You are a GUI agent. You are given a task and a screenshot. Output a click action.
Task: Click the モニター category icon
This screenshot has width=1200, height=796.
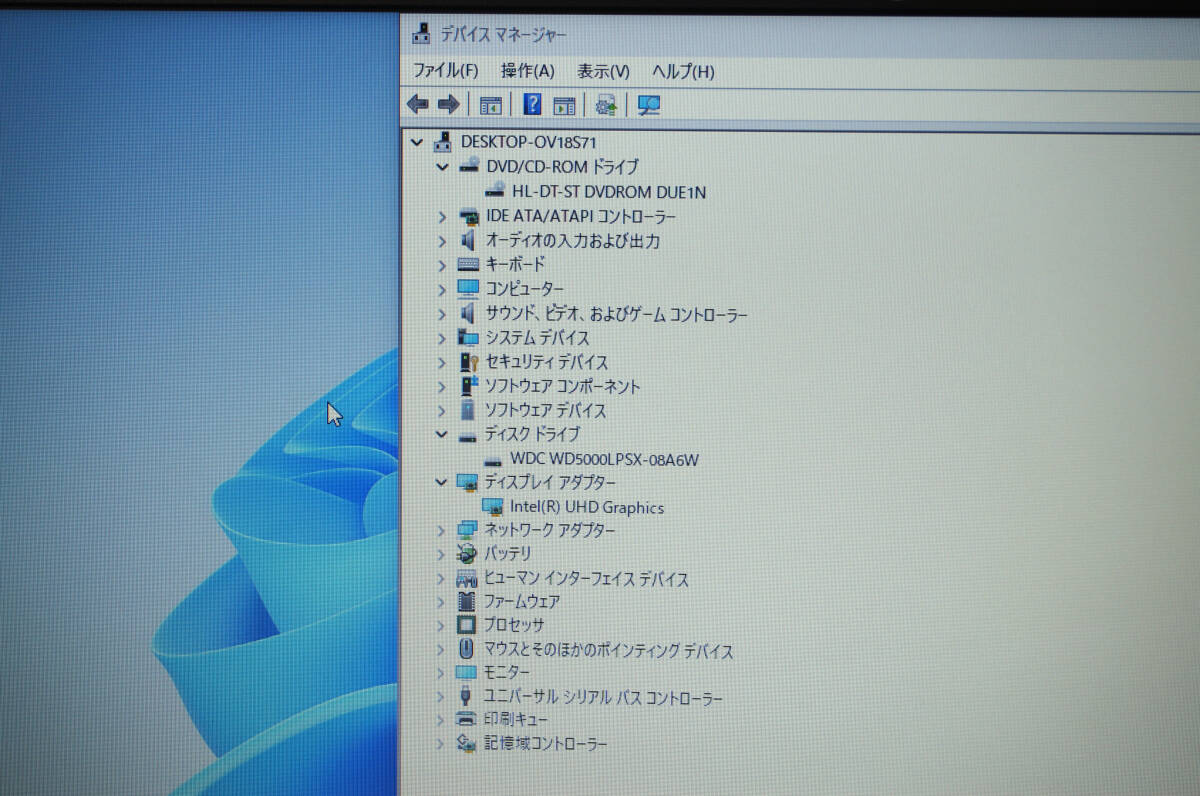coord(466,673)
